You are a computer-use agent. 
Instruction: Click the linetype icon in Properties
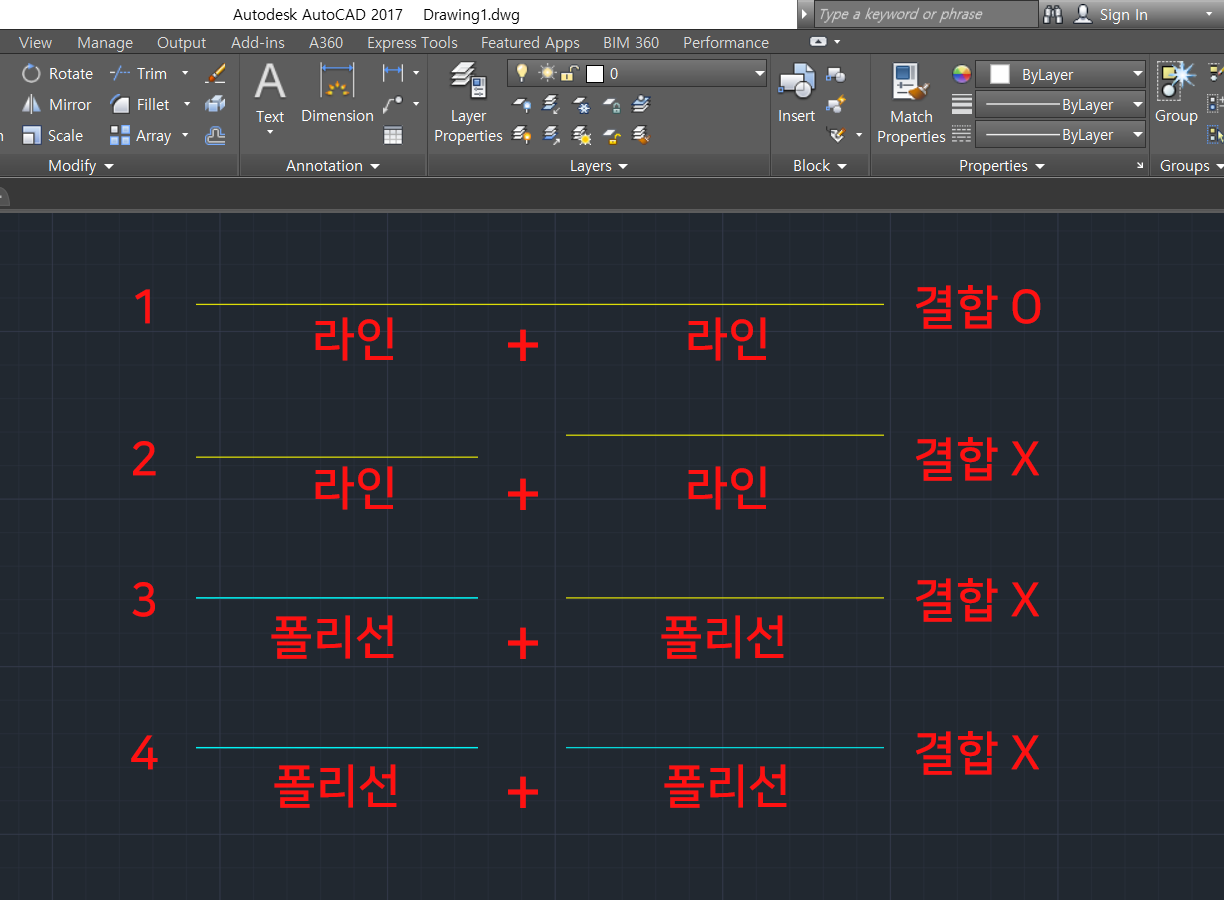[961, 134]
